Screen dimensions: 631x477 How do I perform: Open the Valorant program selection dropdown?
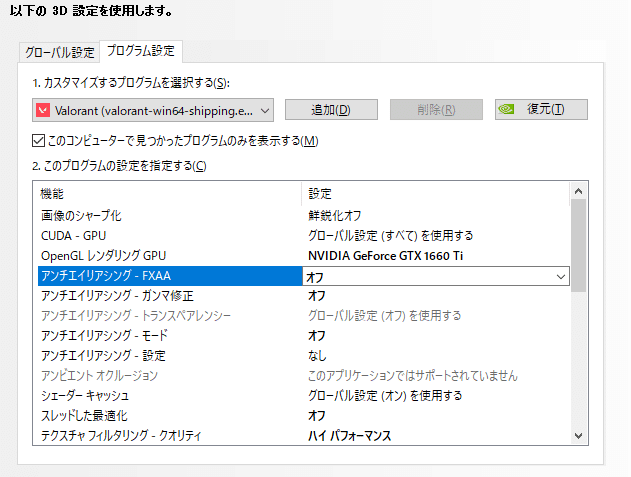click(x=153, y=110)
